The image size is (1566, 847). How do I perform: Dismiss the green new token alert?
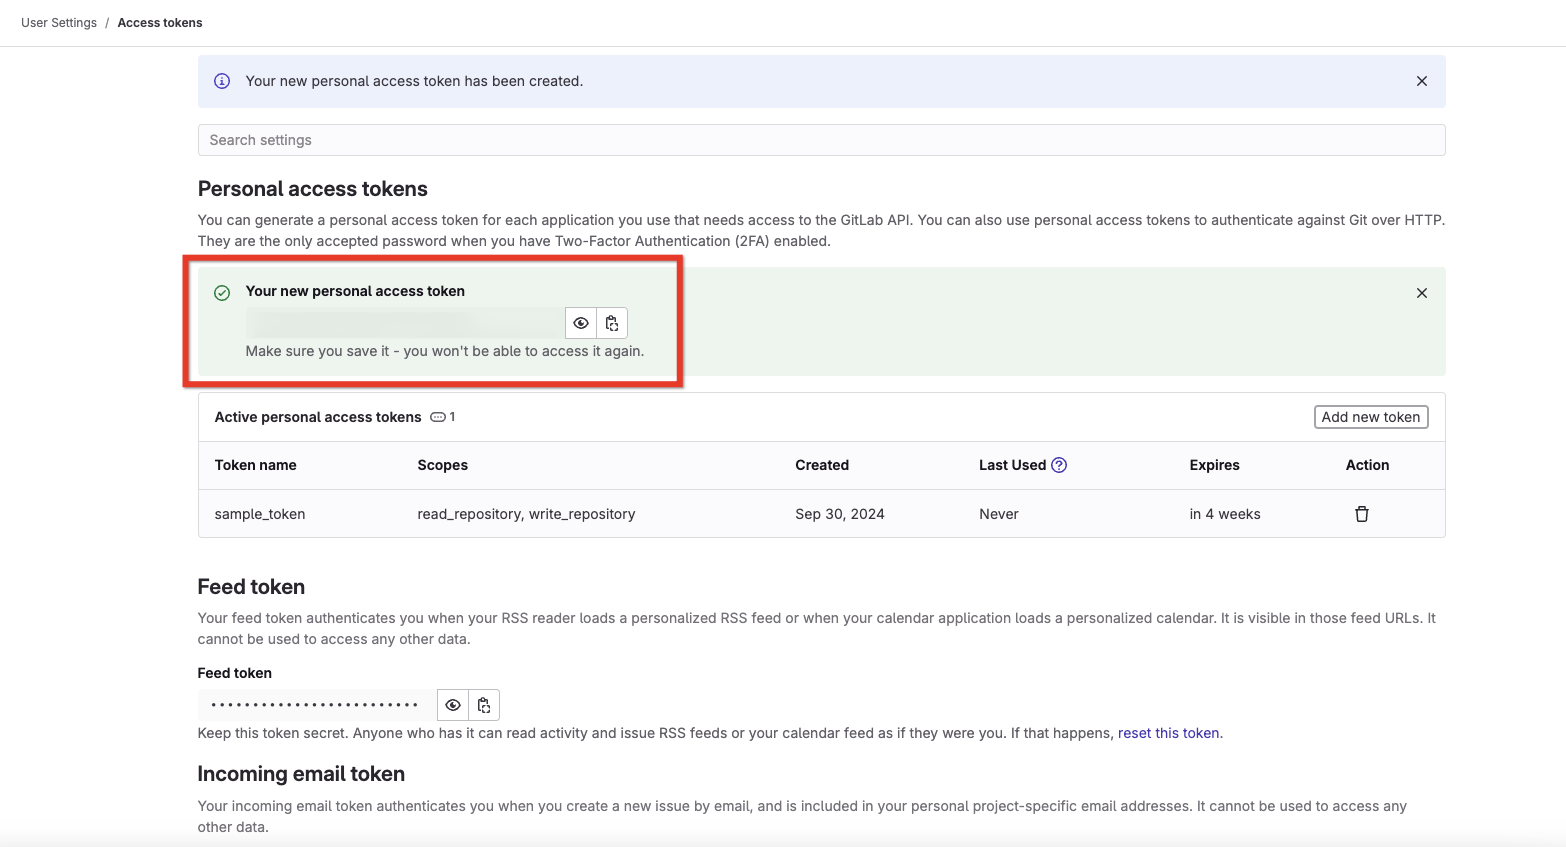tap(1421, 293)
